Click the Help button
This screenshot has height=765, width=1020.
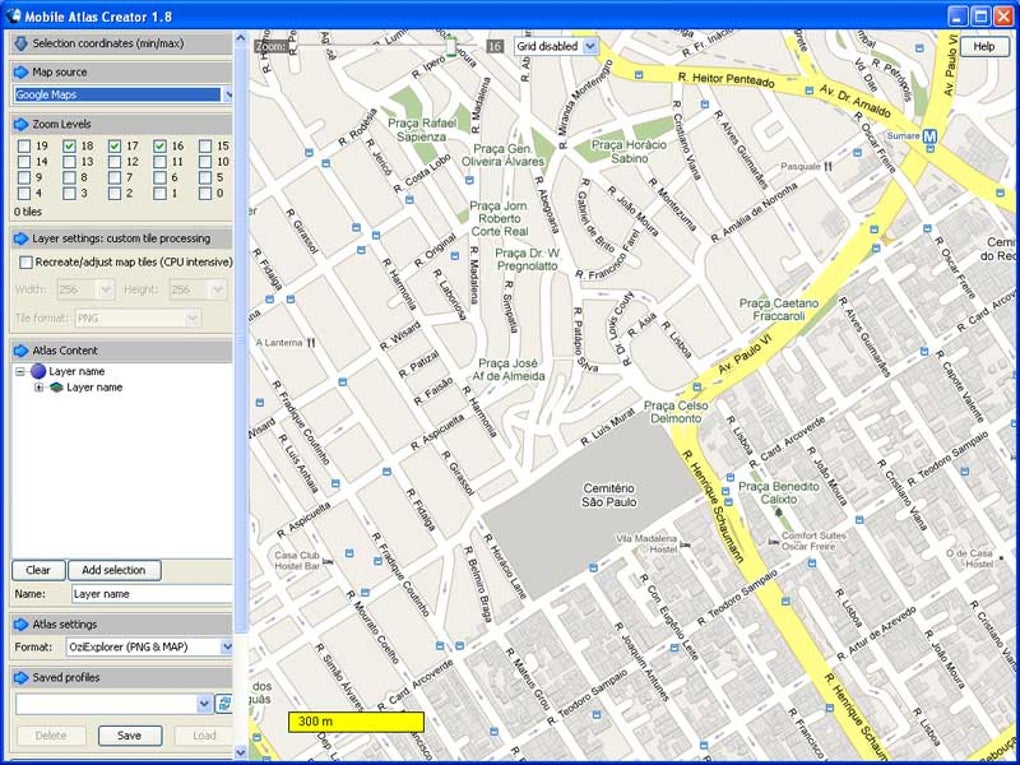click(984, 46)
